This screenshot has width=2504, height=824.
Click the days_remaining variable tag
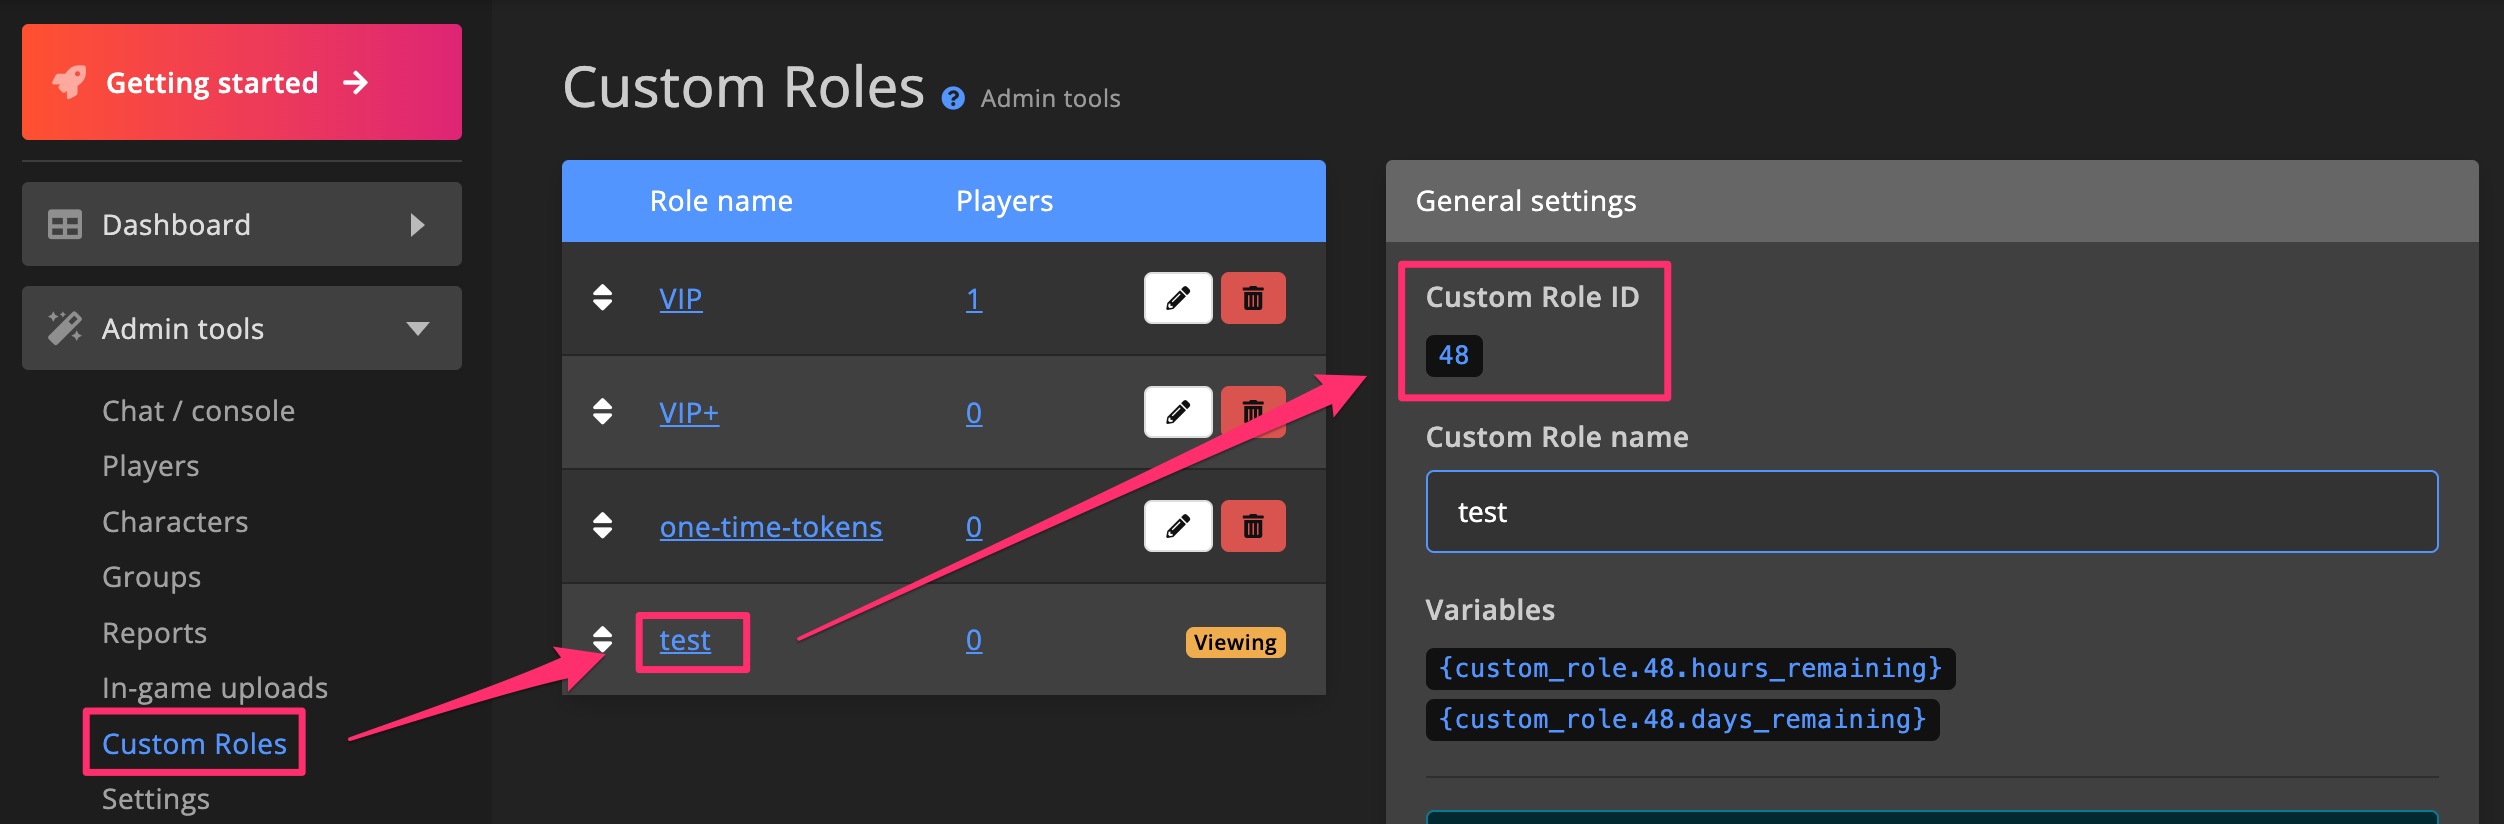(1682, 719)
